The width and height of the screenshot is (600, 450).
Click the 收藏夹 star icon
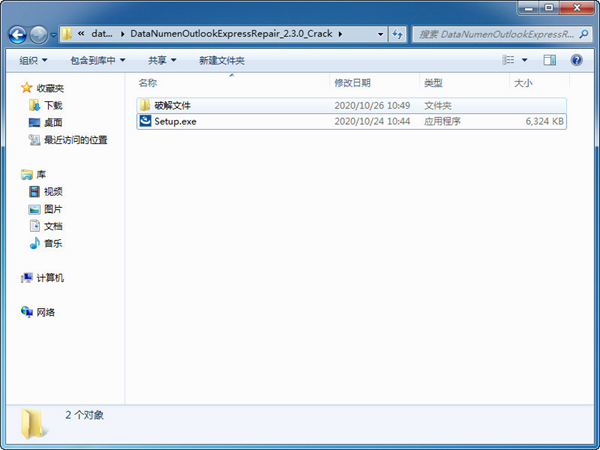(26, 88)
